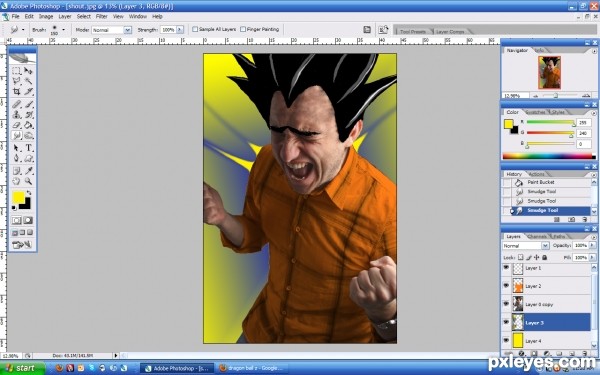Screen dimensions: 600x375
Task: Swap foreground and background colors
Action: pos(28,193)
